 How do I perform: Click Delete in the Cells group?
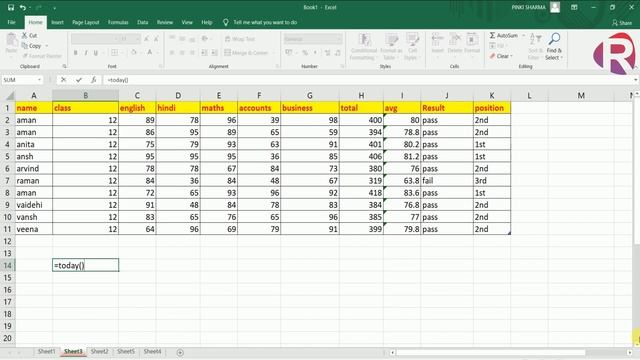click(x=455, y=43)
